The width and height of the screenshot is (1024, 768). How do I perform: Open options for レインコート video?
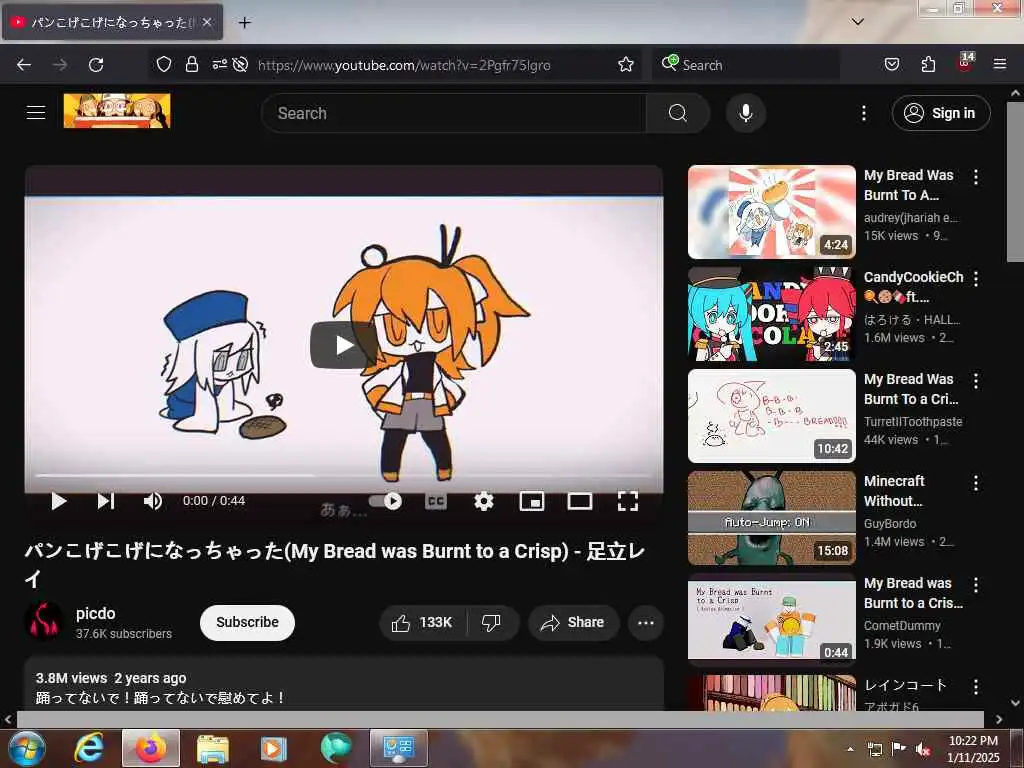pyautogui.click(x=976, y=687)
